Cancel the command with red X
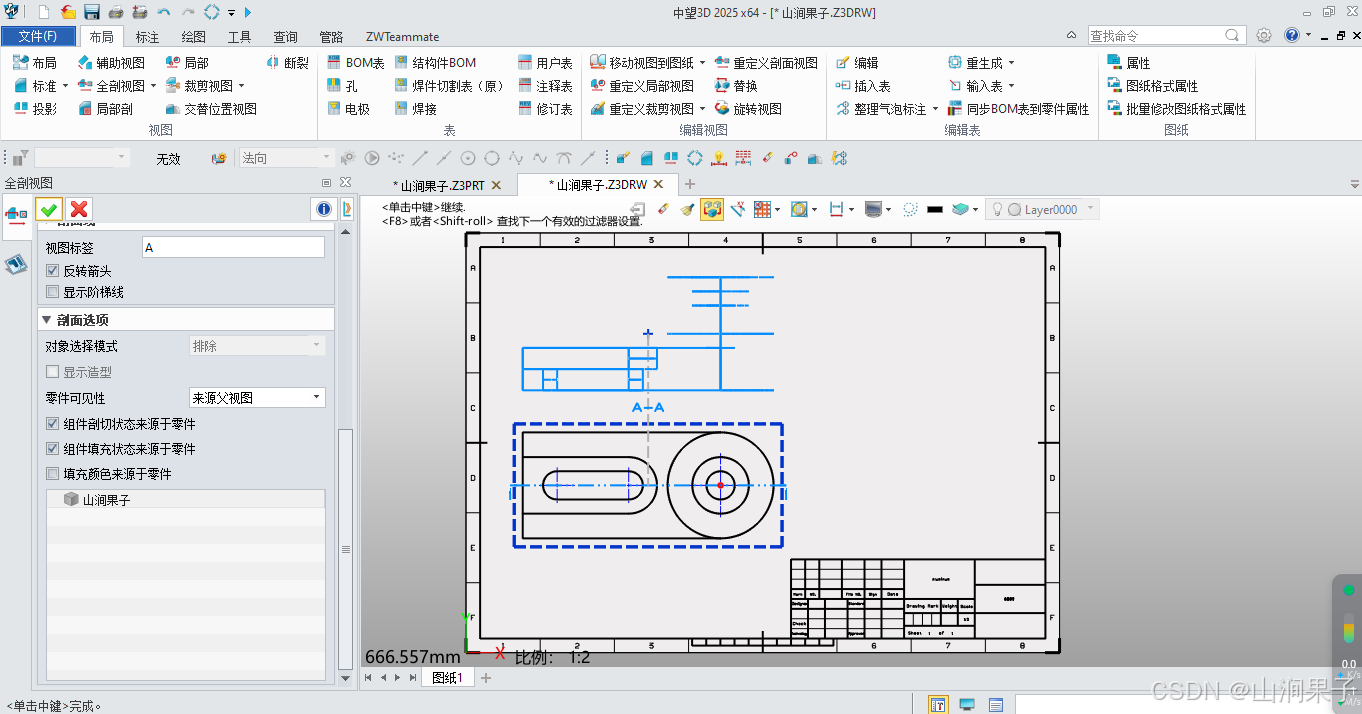1362x714 pixels. click(x=79, y=209)
